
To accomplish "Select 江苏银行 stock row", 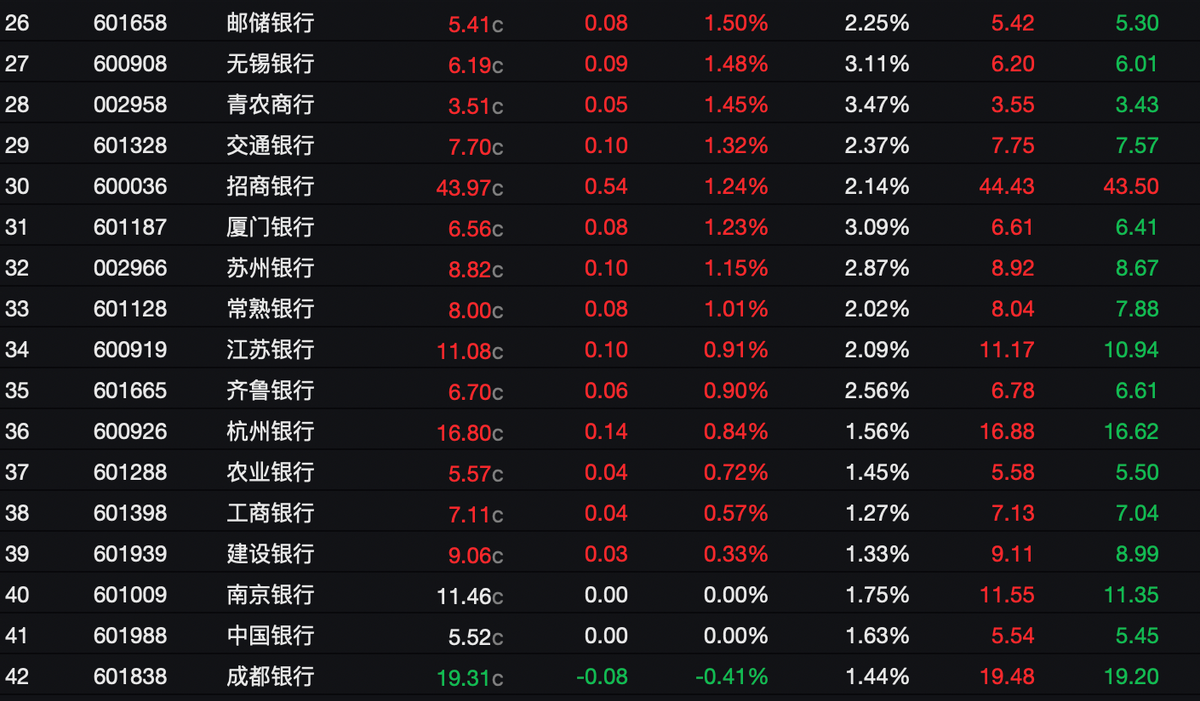I will pyautogui.click(x=600, y=349).
